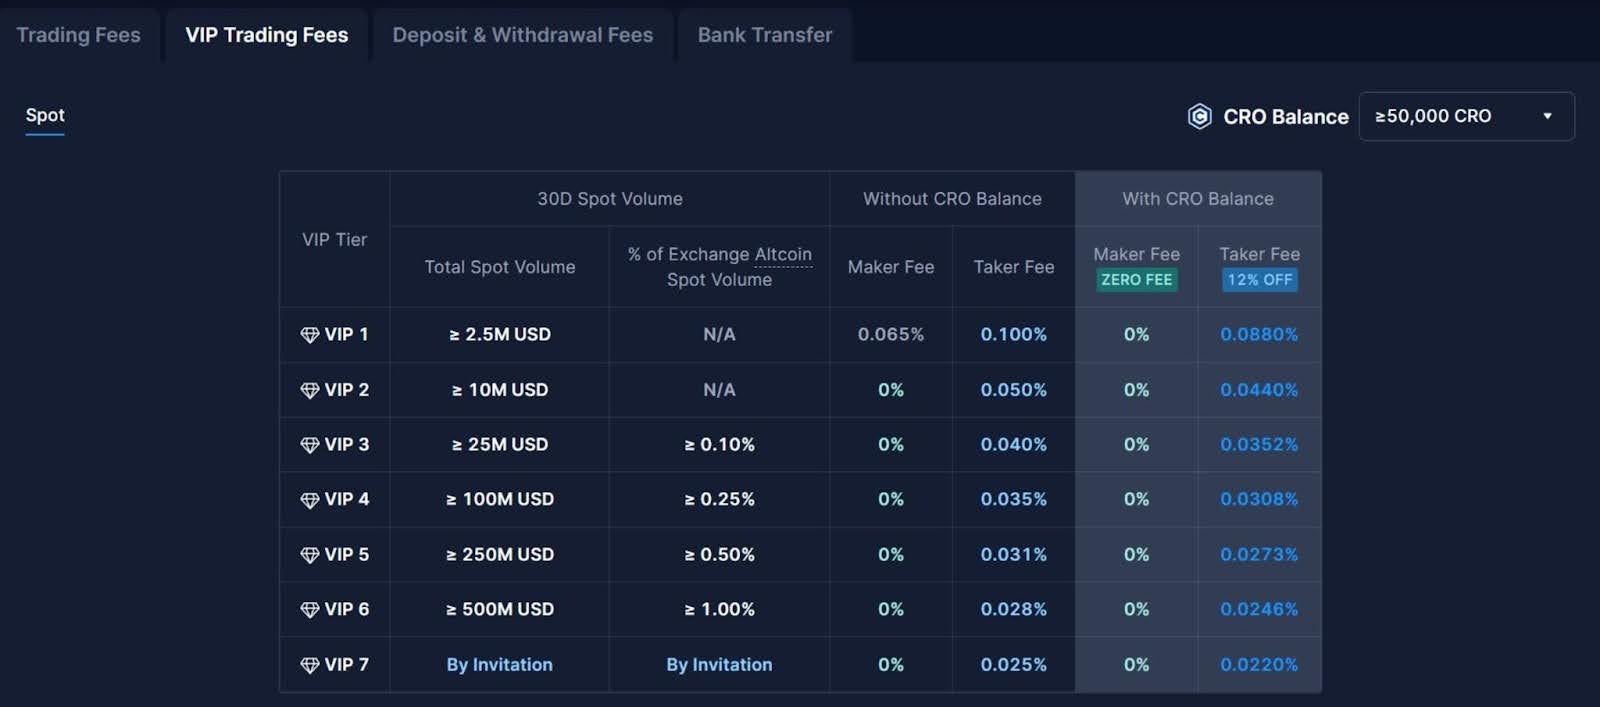
Task: Select the Spot sub-tab
Action: click(45, 115)
